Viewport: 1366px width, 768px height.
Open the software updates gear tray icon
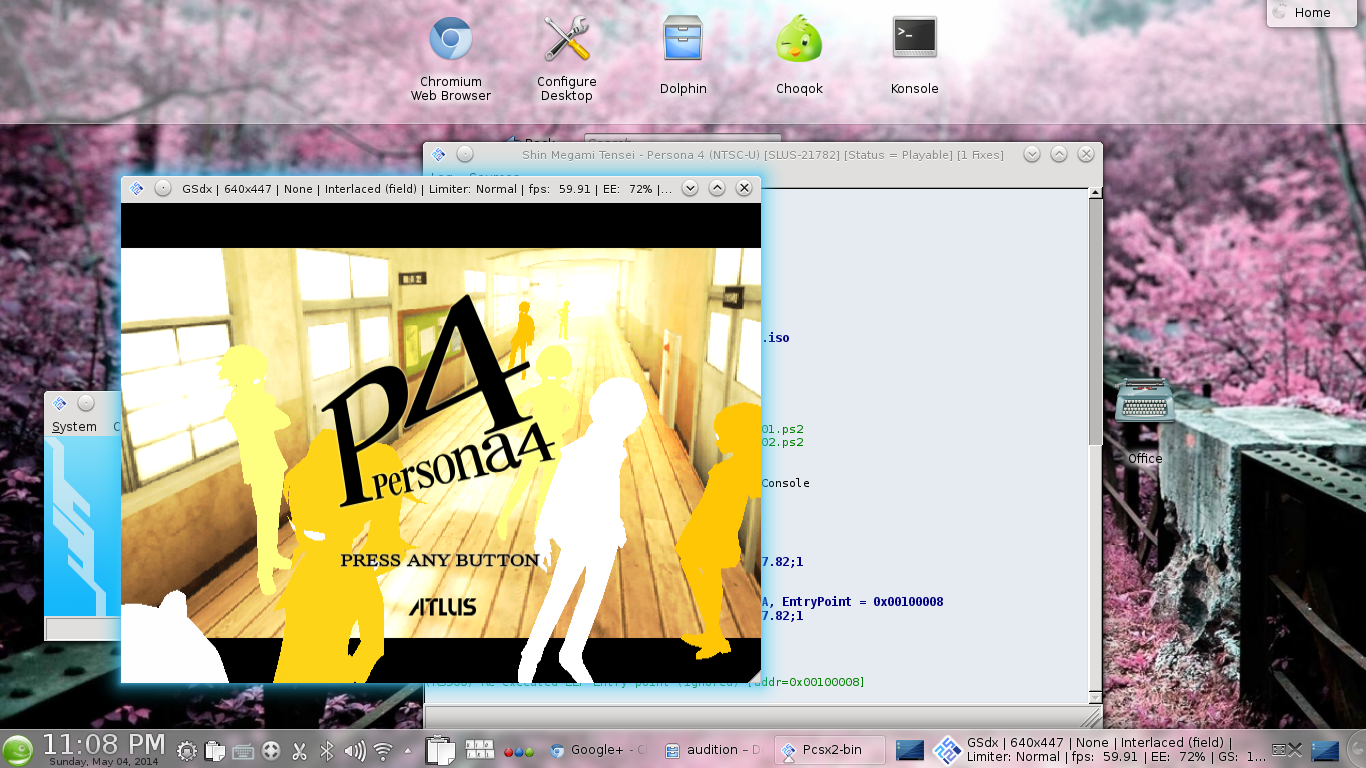pyautogui.click(x=186, y=750)
